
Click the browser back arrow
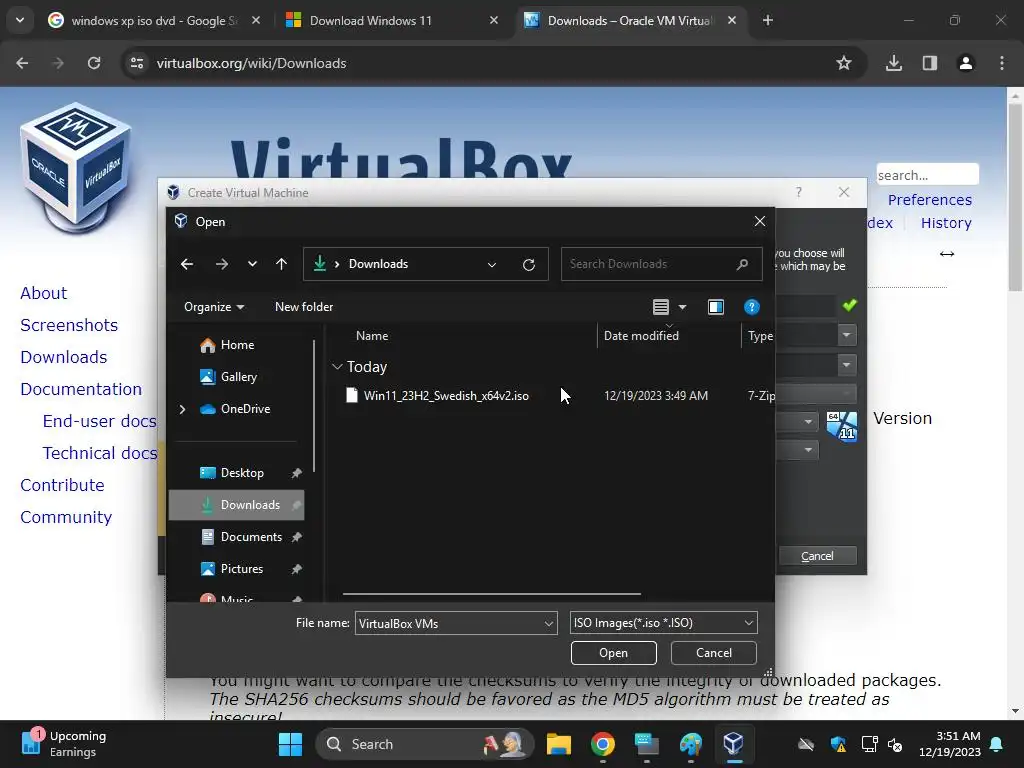[22, 63]
